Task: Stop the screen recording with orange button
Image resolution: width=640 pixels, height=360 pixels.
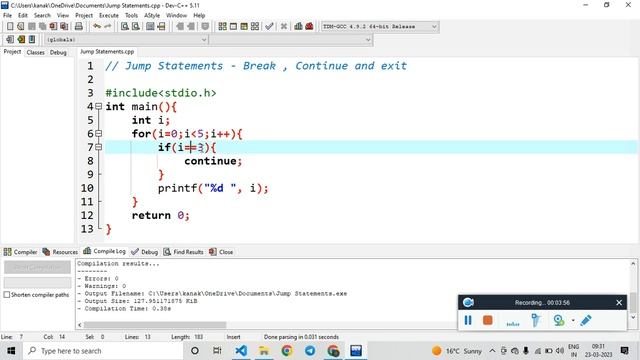Action: pyautogui.click(x=488, y=320)
